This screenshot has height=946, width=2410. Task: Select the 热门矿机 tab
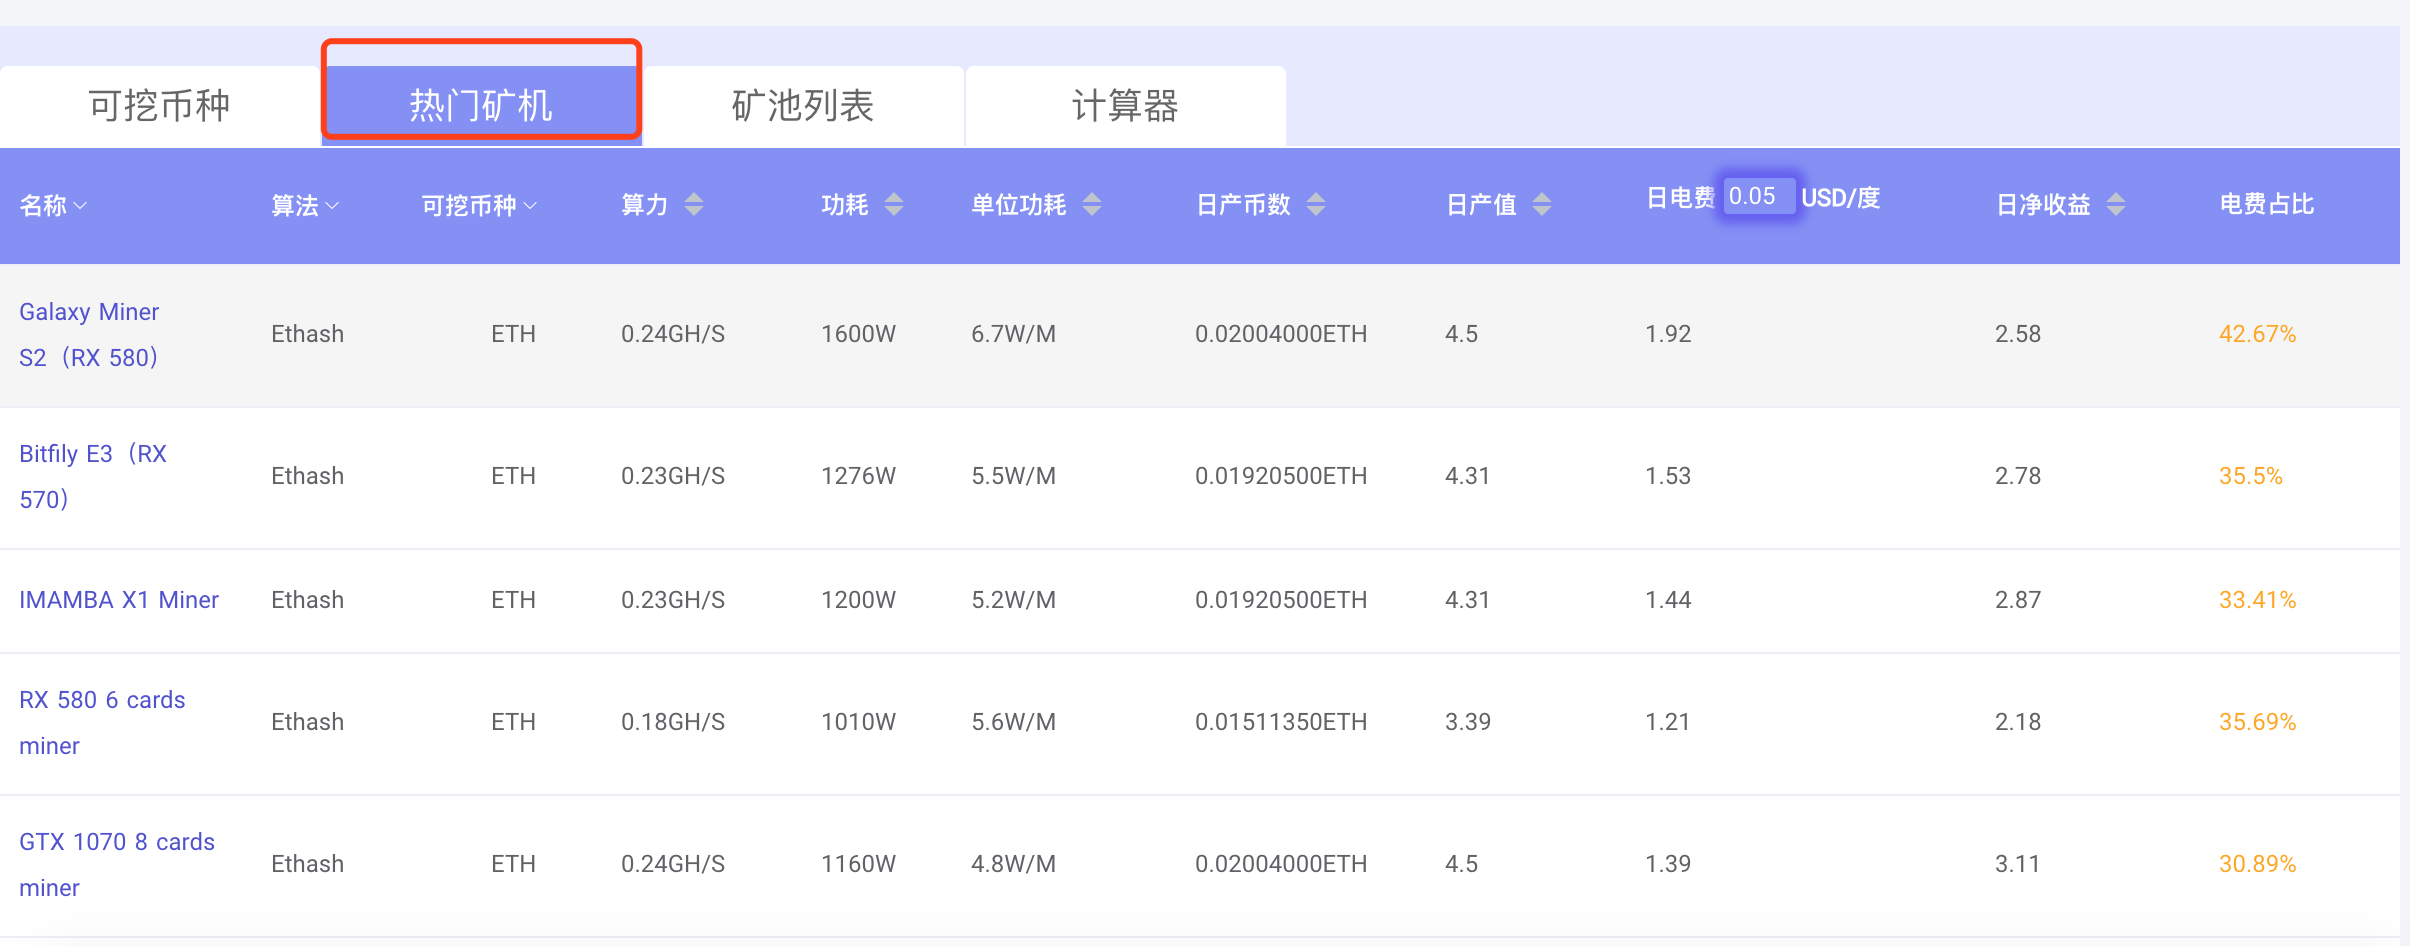tap(481, 106)
